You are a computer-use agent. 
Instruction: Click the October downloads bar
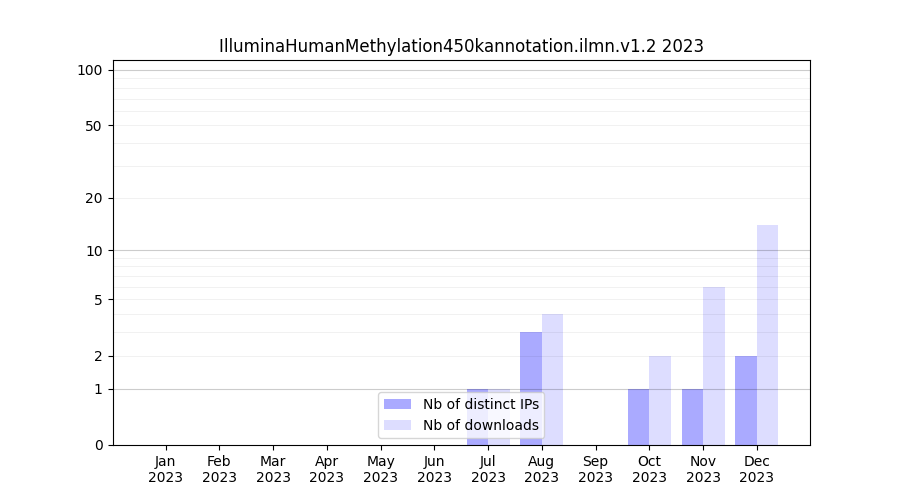point(660,400)
